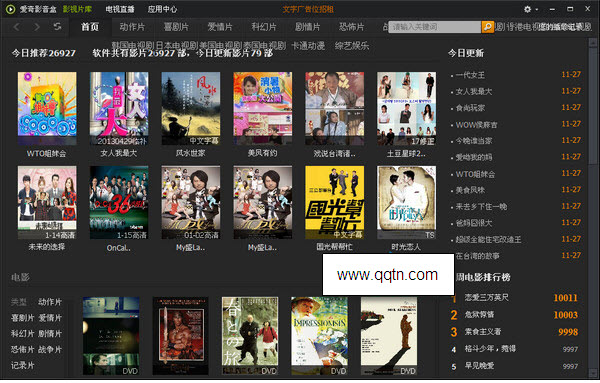
Task: Open the 爱情片 category tab
Action: (220, 27)
